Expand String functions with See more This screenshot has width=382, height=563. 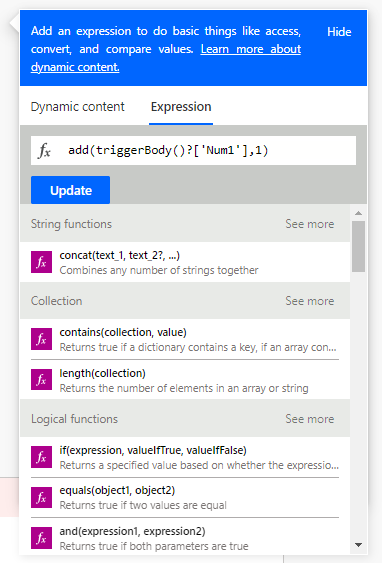point(309,224)
